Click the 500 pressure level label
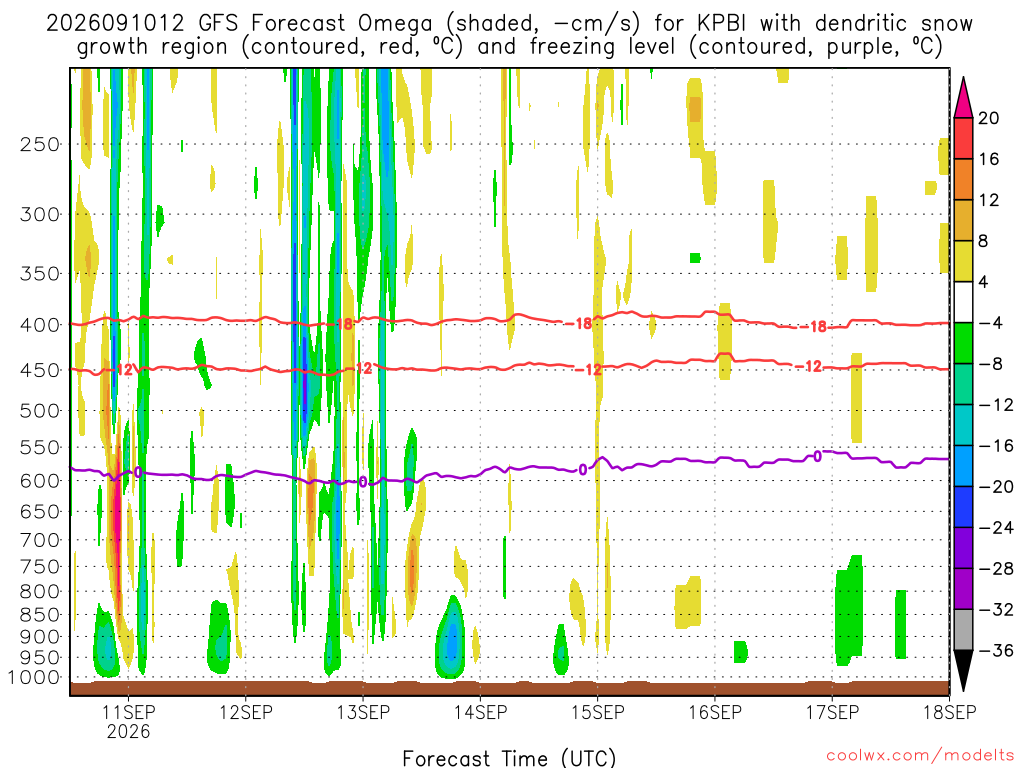 click(40, 411)
